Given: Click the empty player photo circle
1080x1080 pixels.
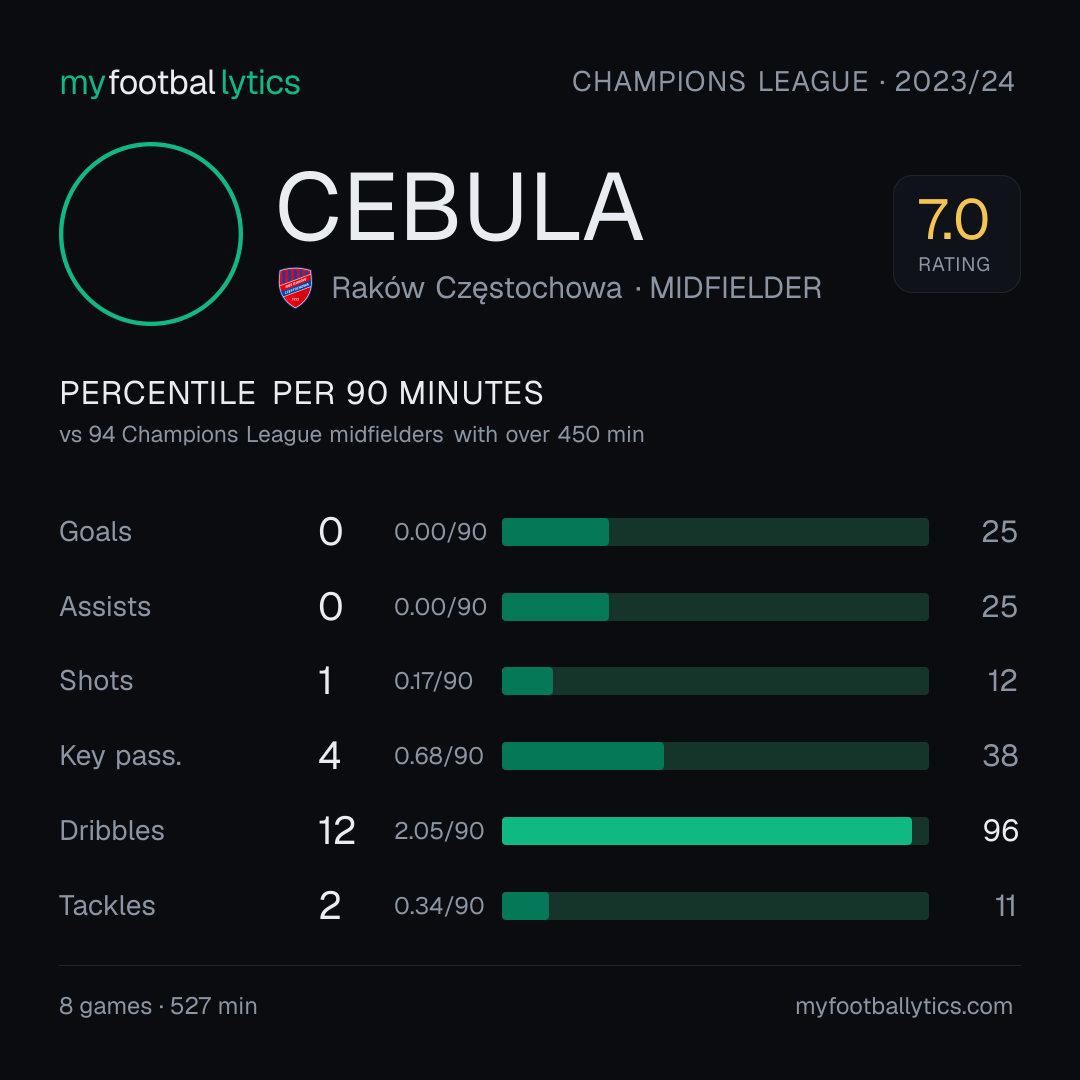Looking at the screenshot, I should pos(151,233).
